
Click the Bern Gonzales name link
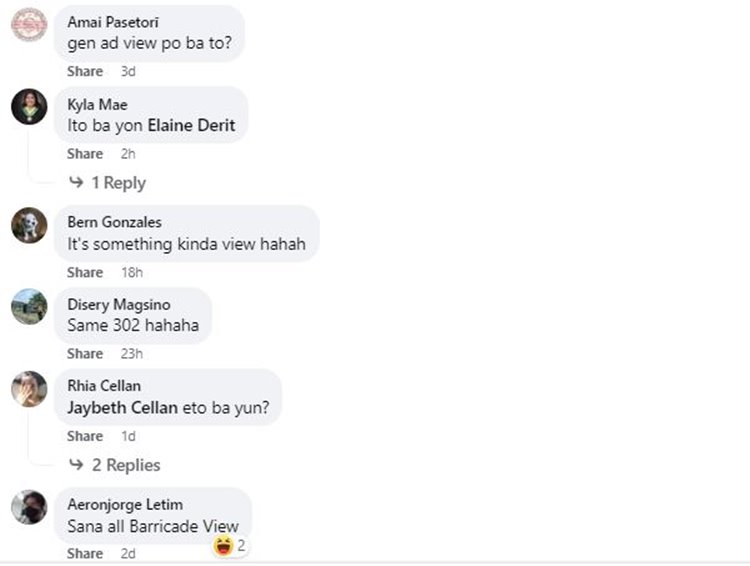114,222
